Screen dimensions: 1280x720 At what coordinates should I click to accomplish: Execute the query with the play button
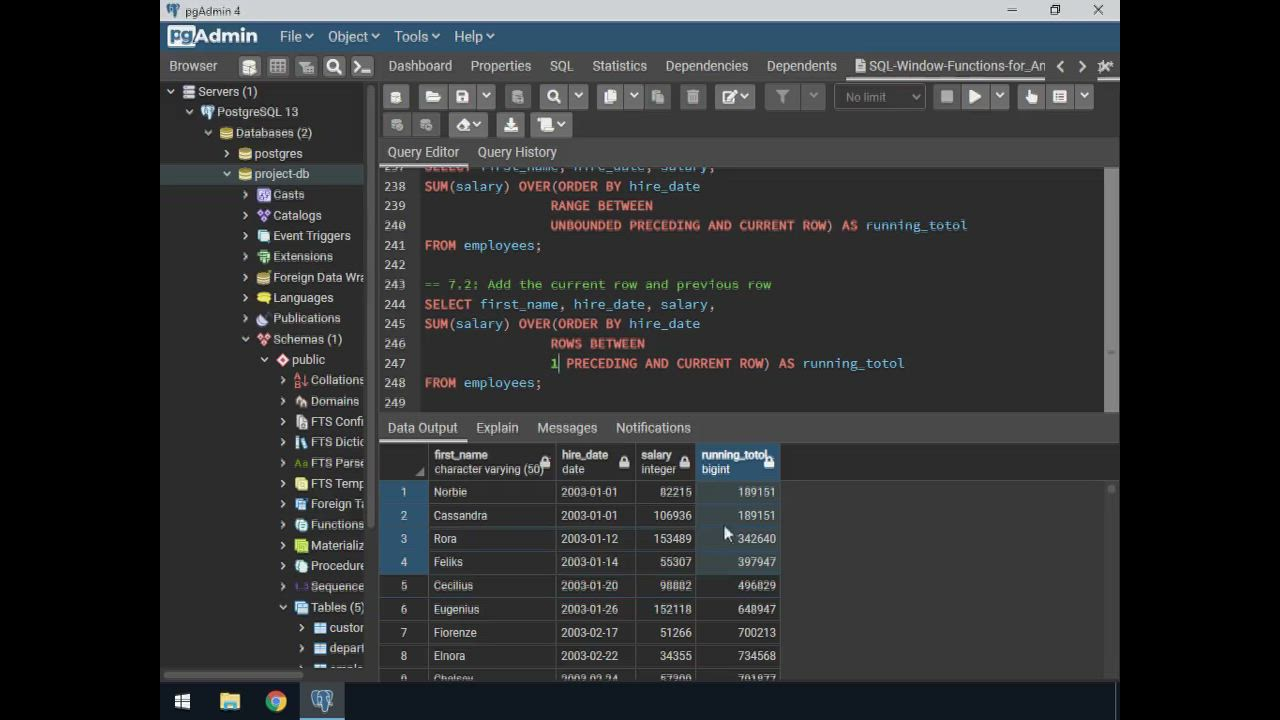click(974, 97)
